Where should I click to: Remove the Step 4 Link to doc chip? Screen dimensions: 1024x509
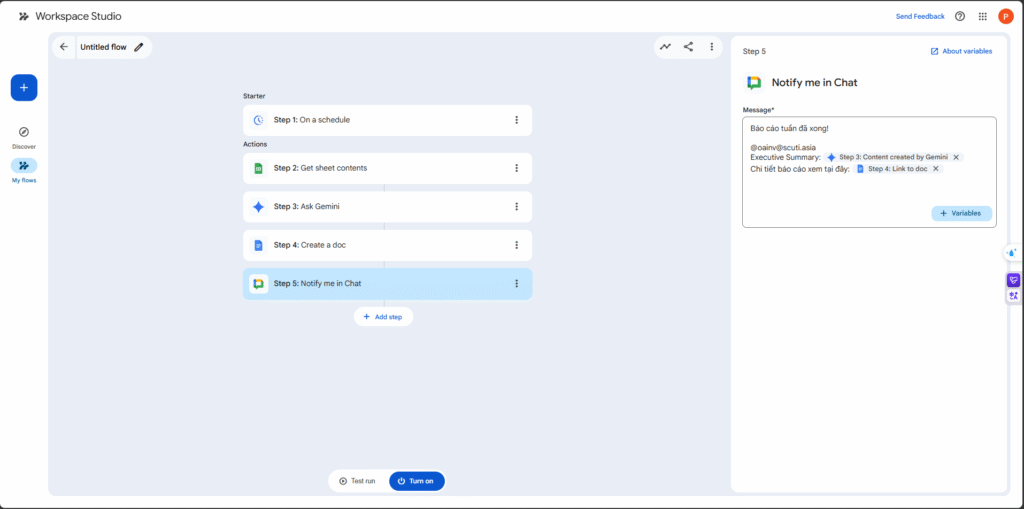[x=936, y=169]
